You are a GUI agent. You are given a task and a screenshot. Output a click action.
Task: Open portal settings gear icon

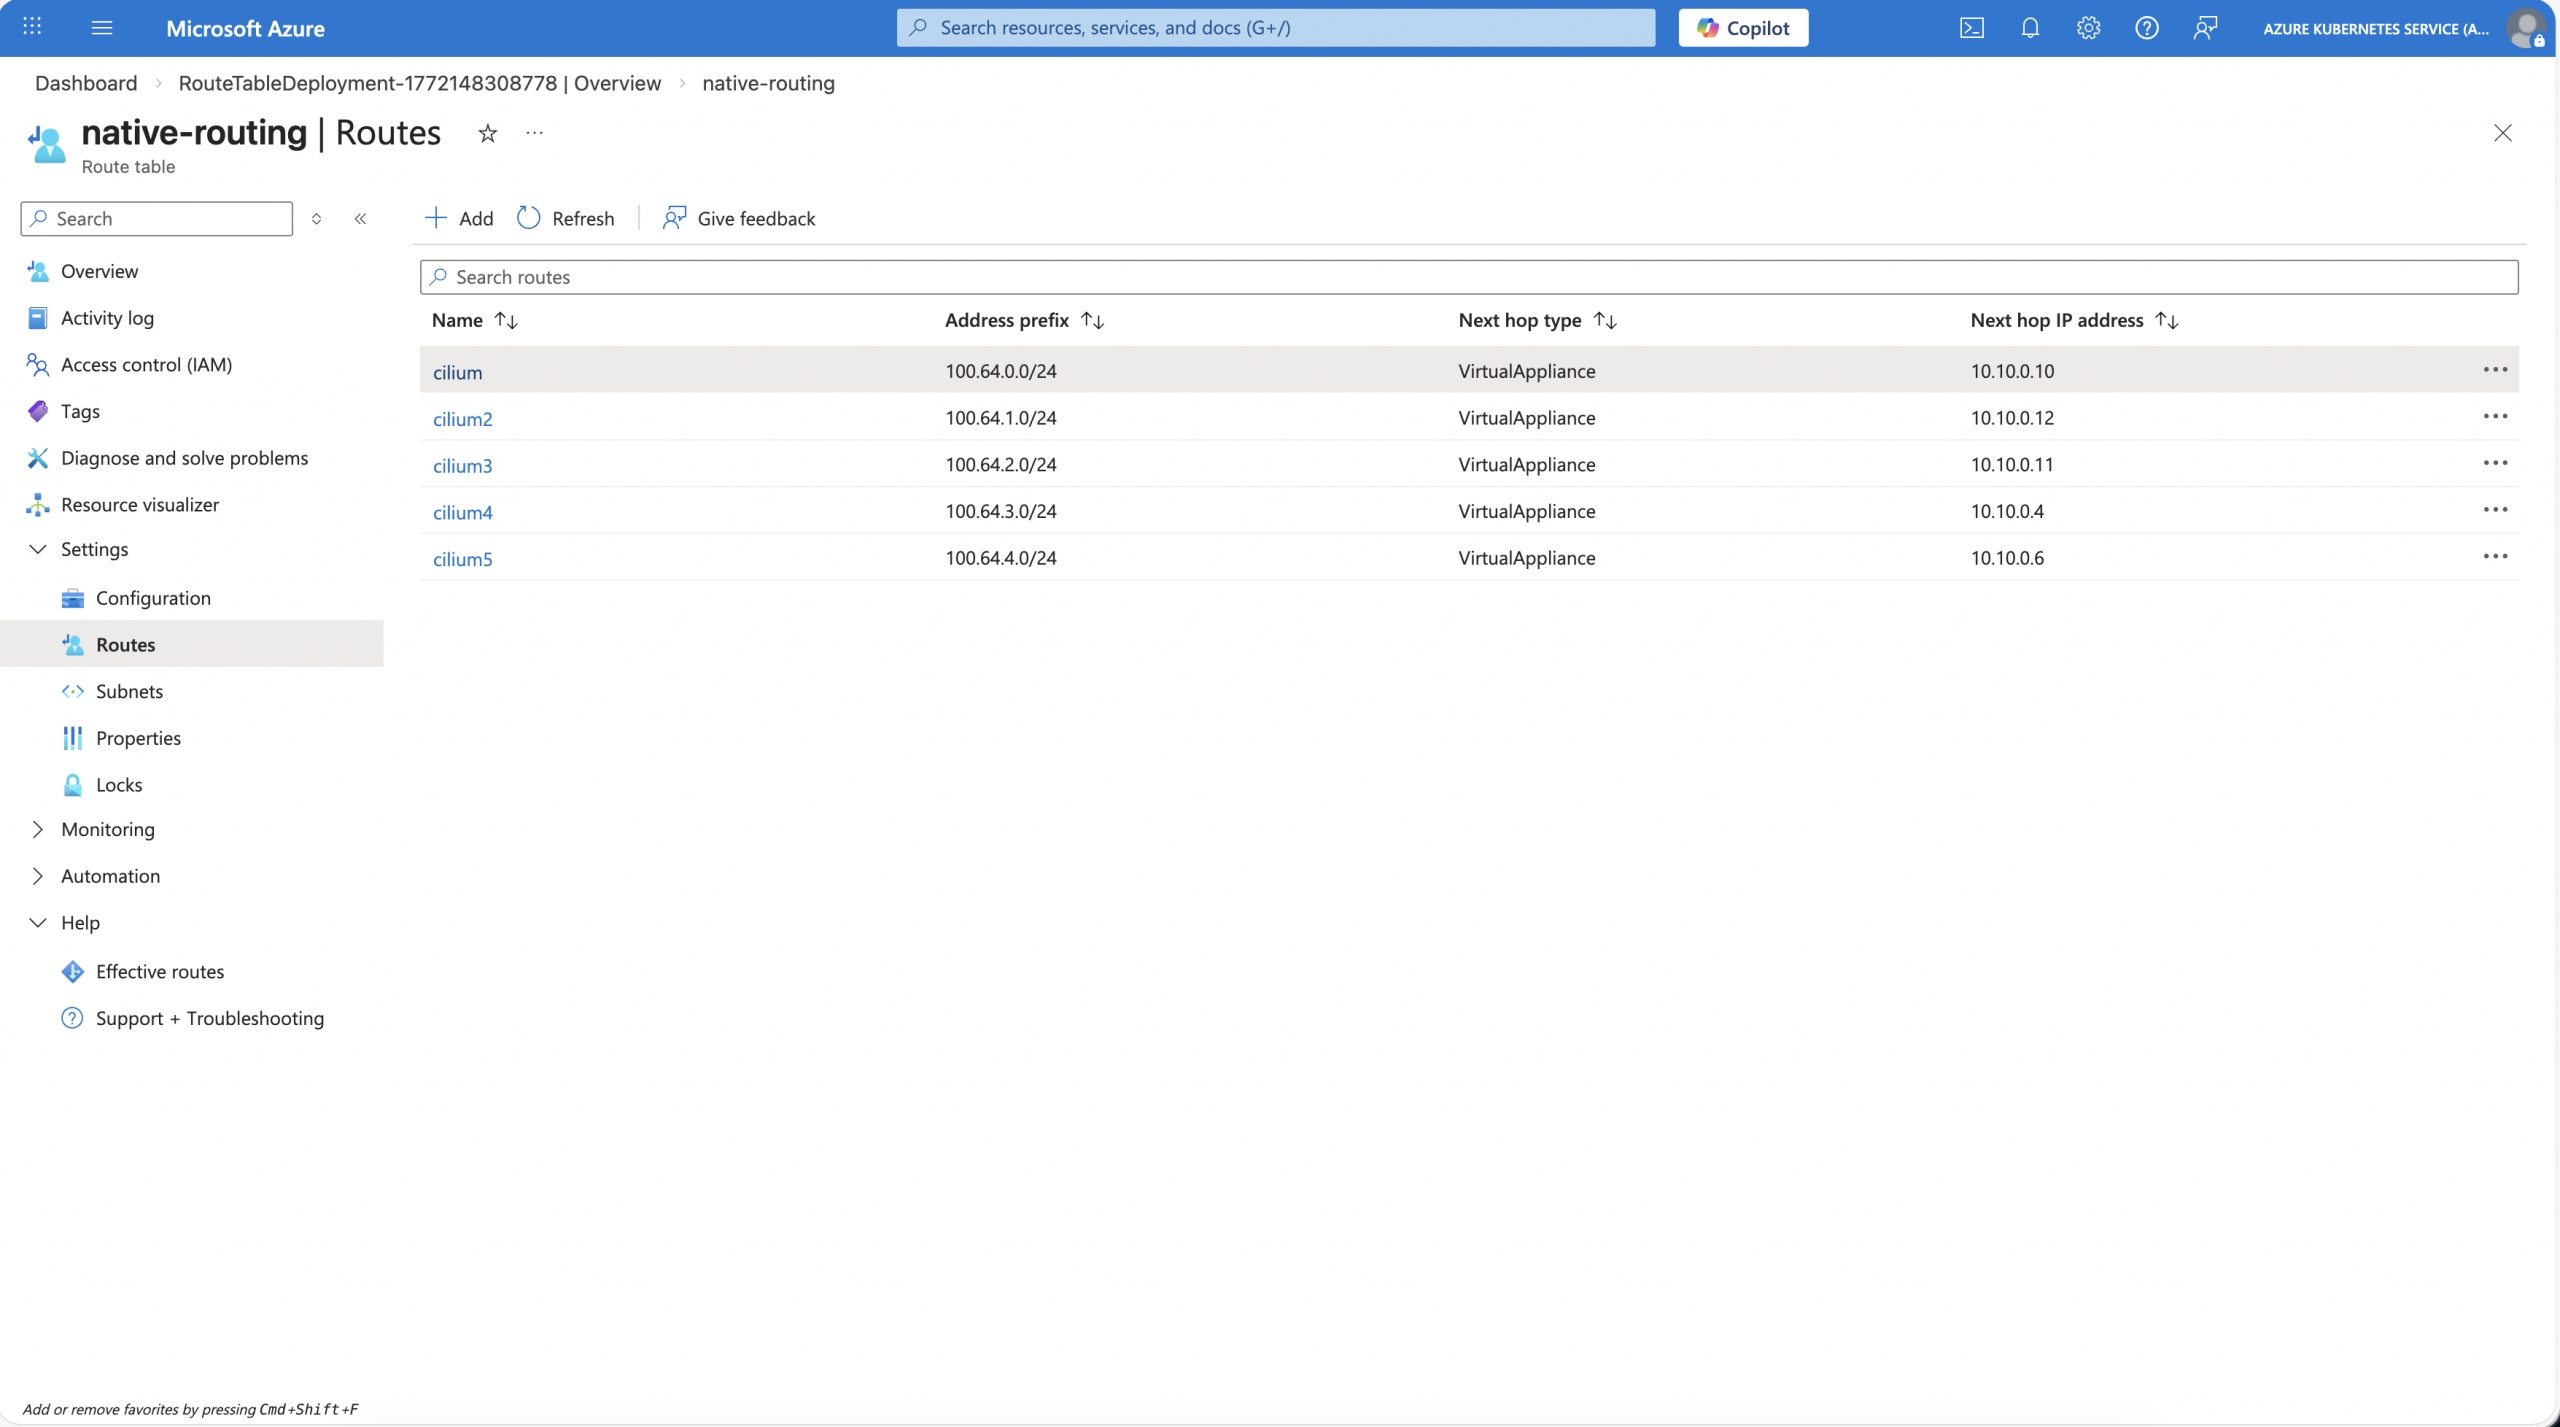pyautogui.click(x=2088, y=28)
